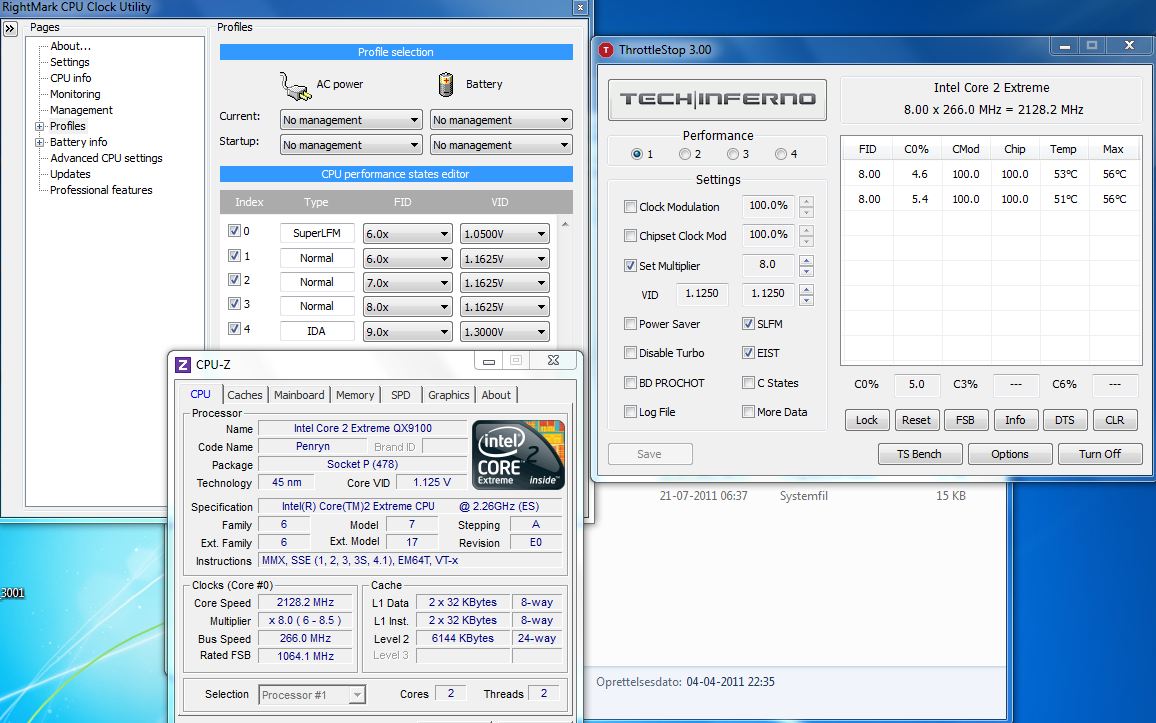
Task: Click the CPU-Z purple Z title icon
Action: click(182, 364)
